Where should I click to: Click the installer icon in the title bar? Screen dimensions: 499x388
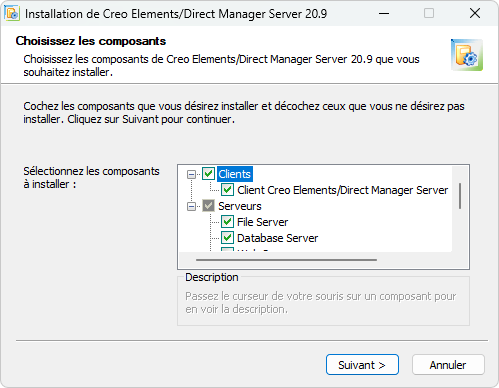pos(12,14)
